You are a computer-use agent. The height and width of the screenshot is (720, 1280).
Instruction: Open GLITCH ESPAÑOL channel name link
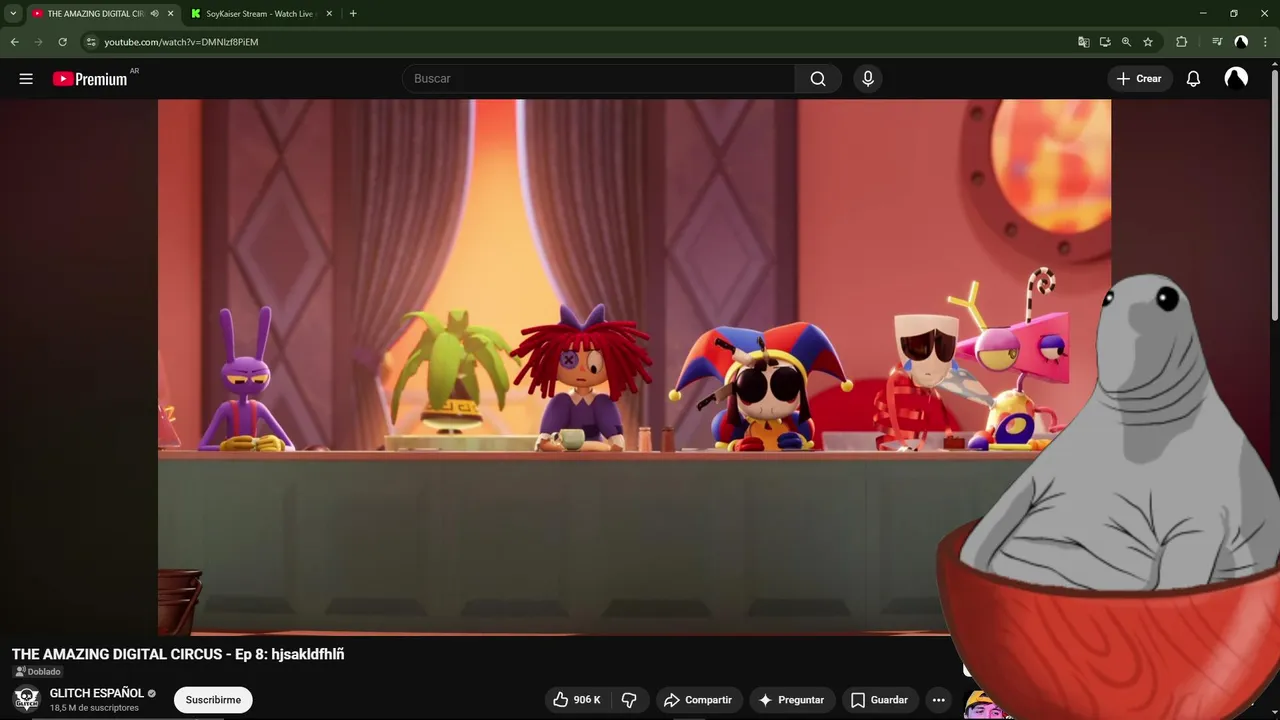pos(97,693)
